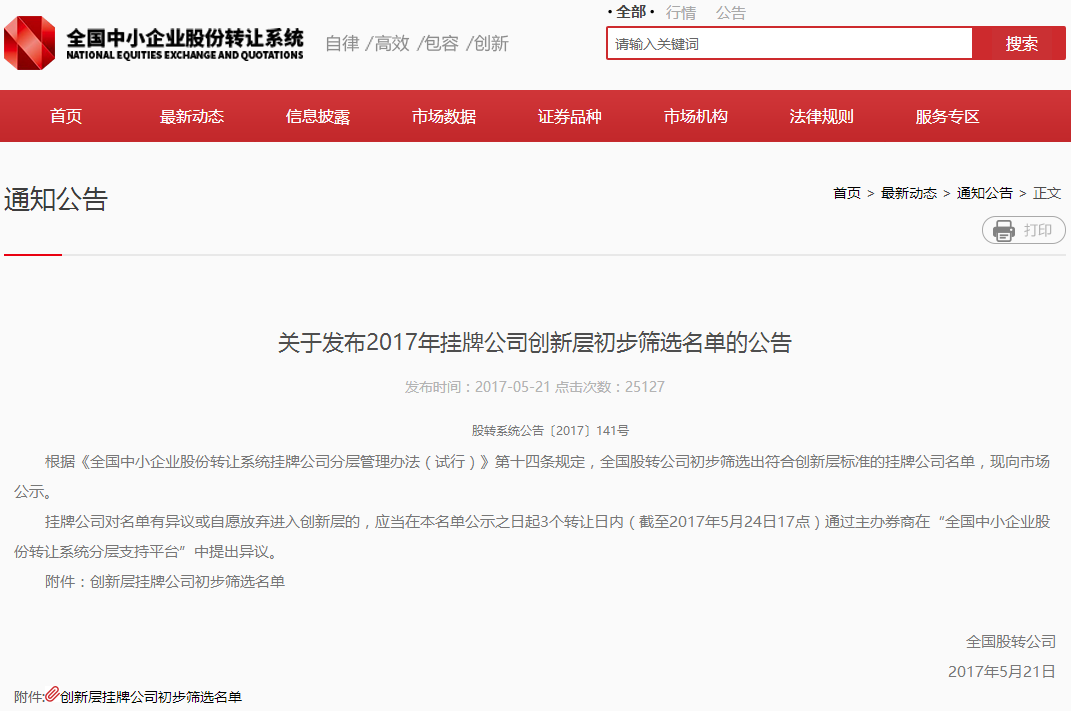
Task: Open the 市场数据 menu
Action: pos(443,115)
